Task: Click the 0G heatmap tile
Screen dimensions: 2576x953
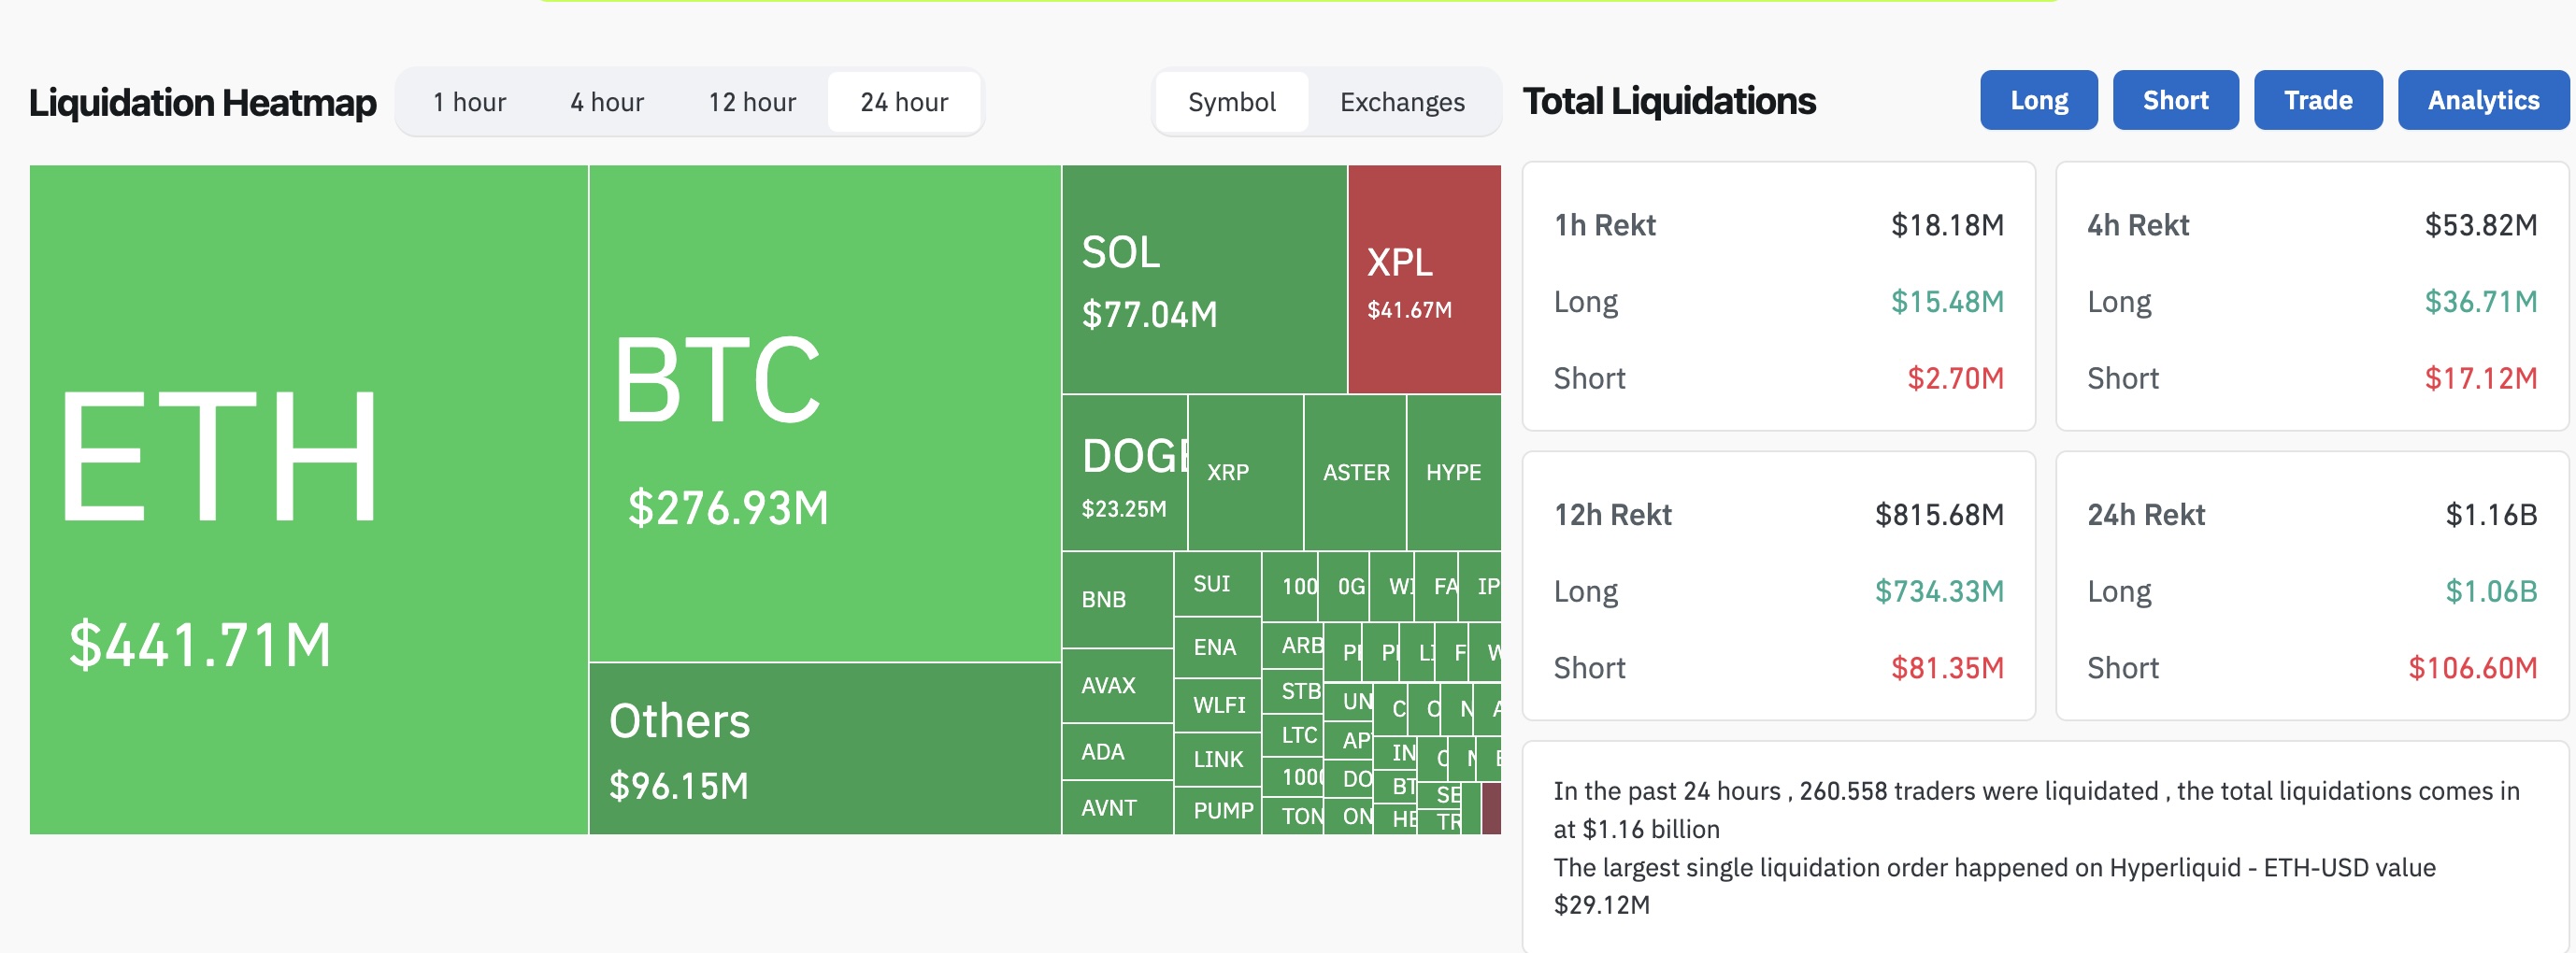Action: (1346, 586)
